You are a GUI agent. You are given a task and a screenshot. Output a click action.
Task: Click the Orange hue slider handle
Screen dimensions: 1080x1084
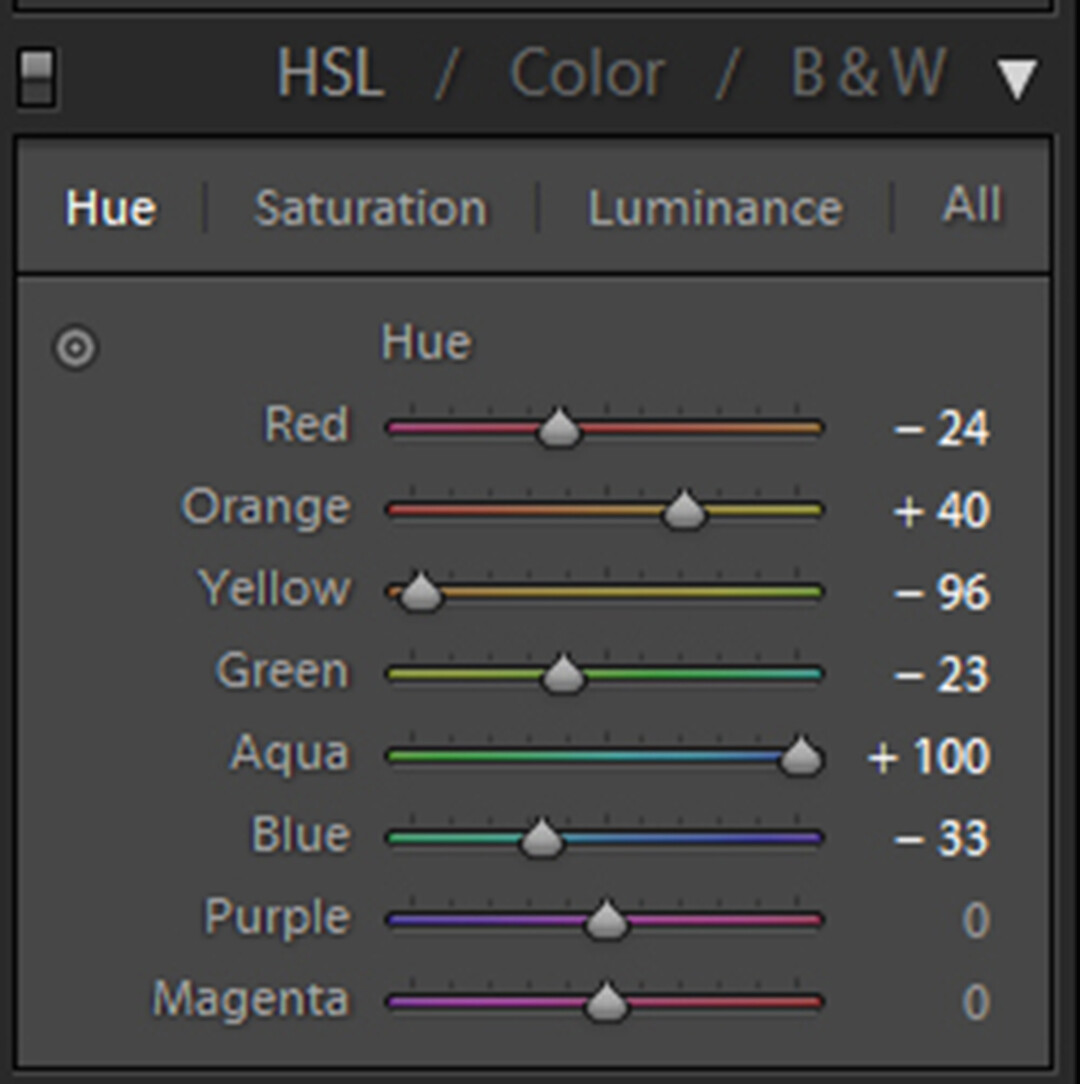[684, 510]
